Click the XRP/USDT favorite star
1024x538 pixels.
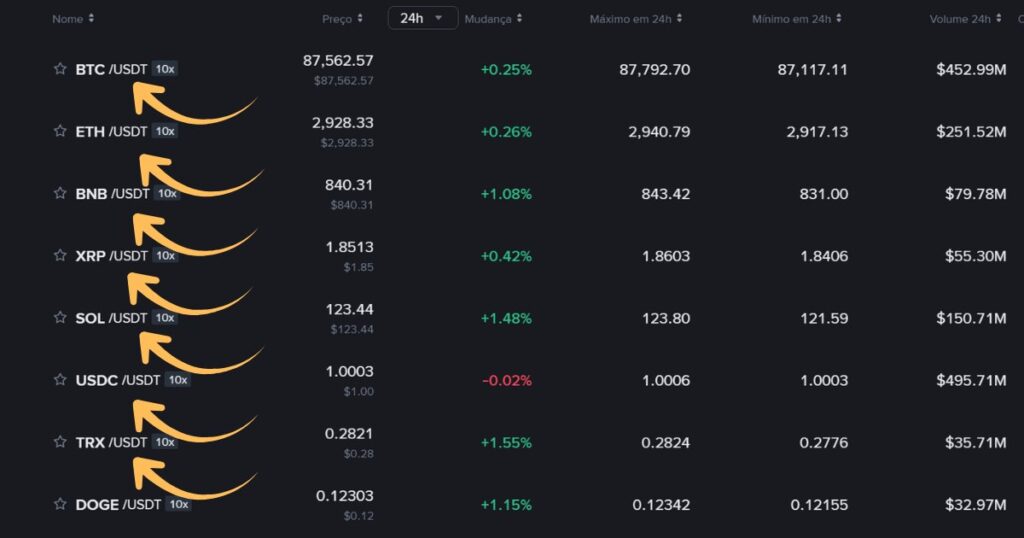pyautogui.click(x=60, y=255)
